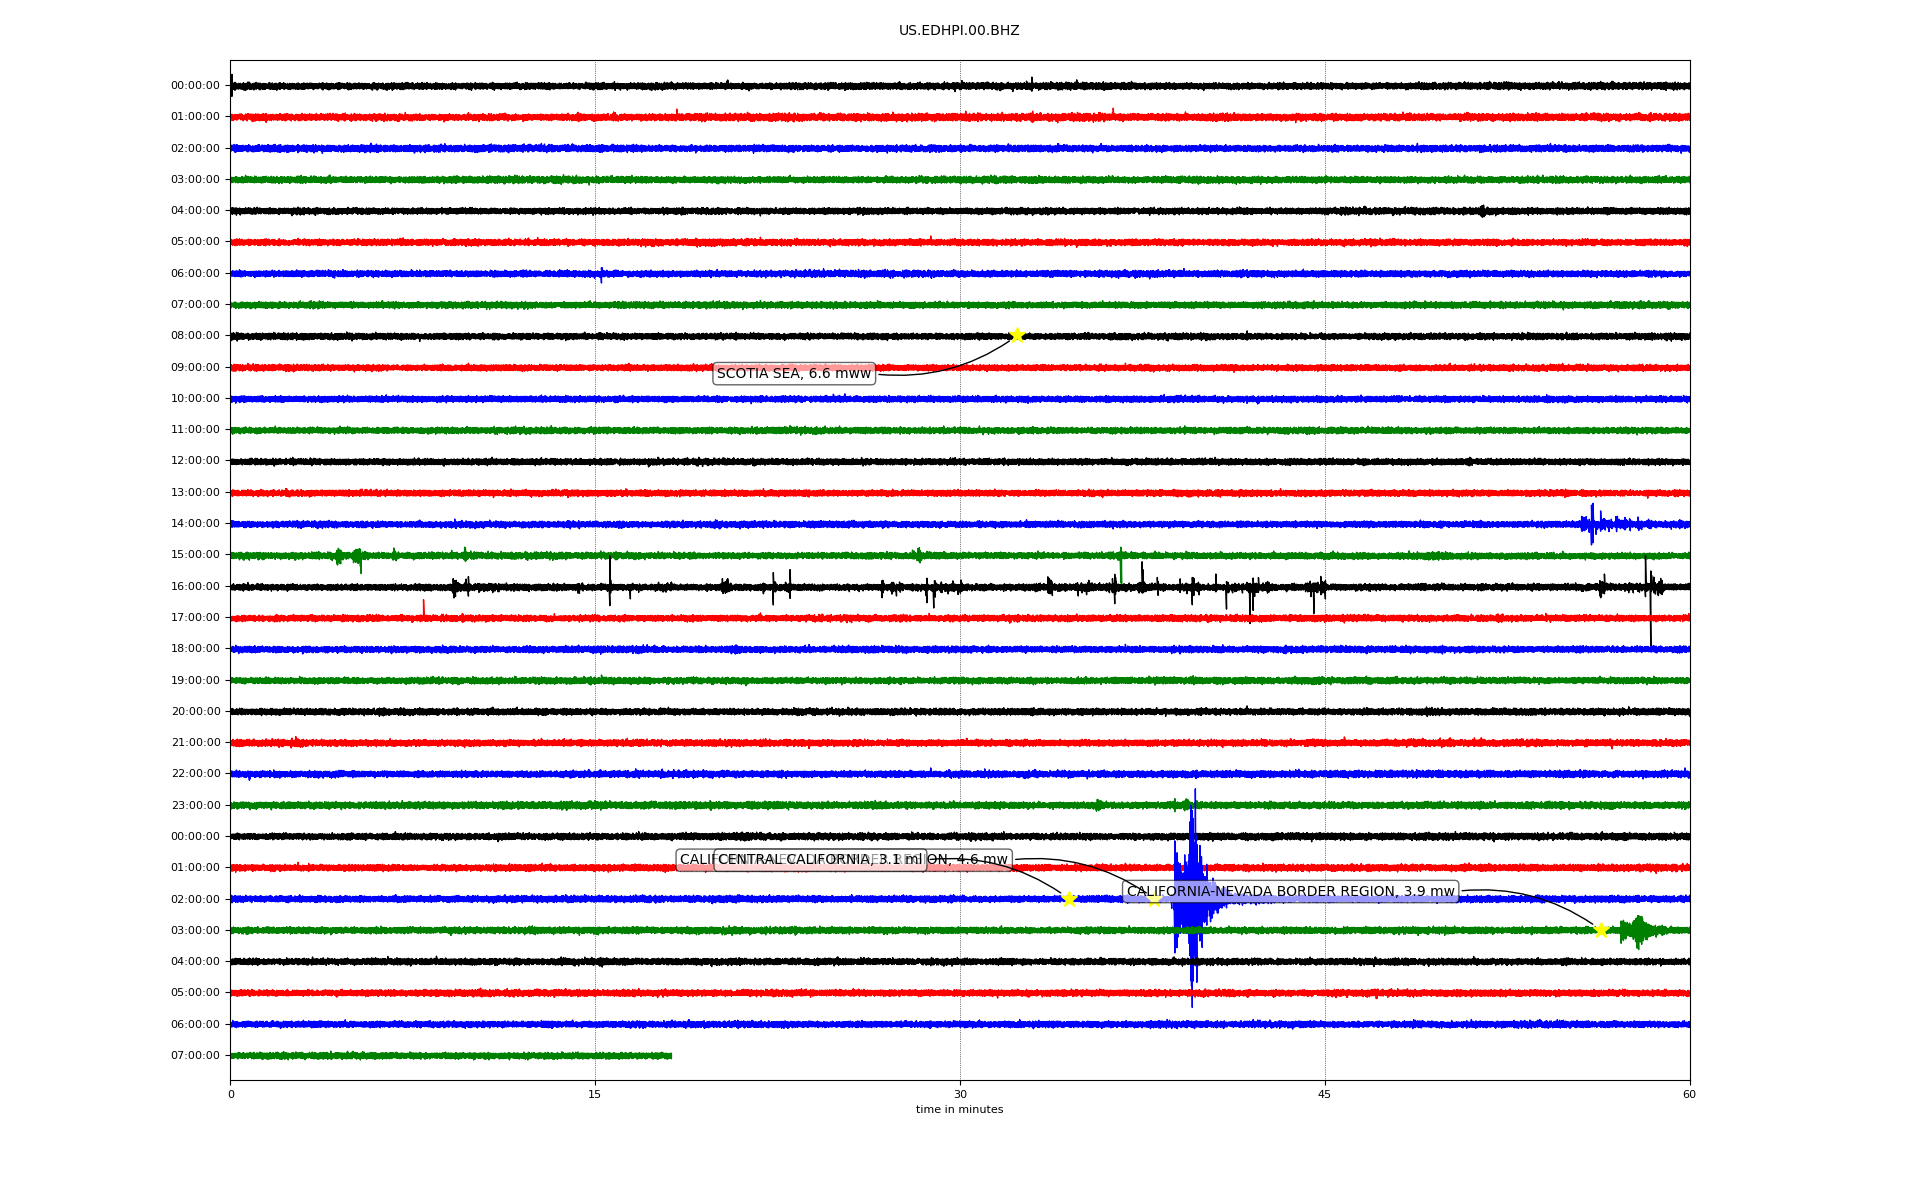Click the green seismic burst after the California-Nevada star
The height and width of the screenshot is (1200, 1920).
(1640, 930)
